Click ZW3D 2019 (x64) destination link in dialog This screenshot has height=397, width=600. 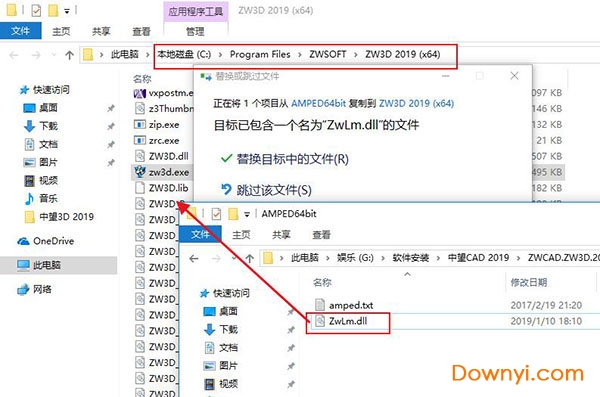416,103
